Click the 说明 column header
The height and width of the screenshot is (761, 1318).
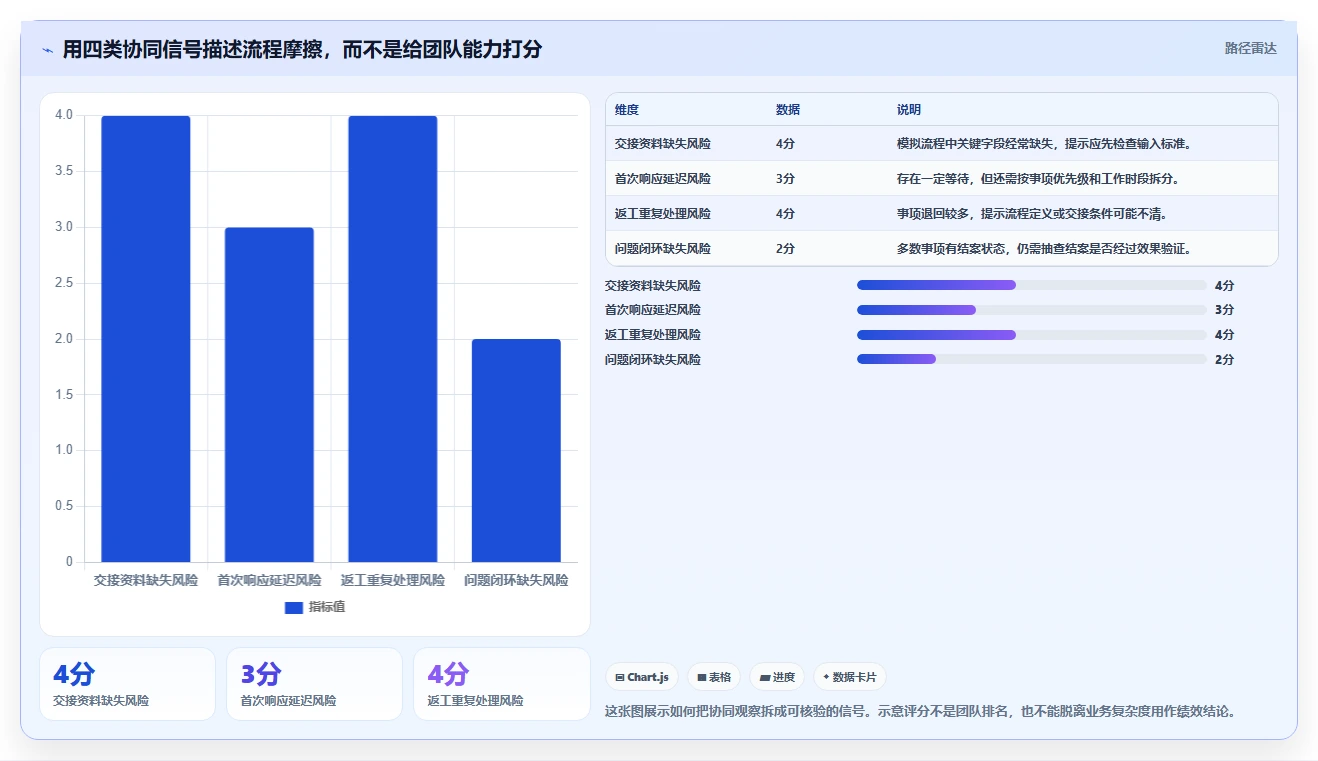click(909, 110)
